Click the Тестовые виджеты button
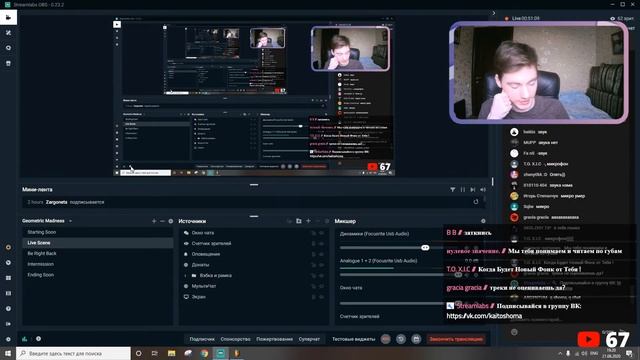Viewport: 640px width, 360px height. click(x=353, y=339)
